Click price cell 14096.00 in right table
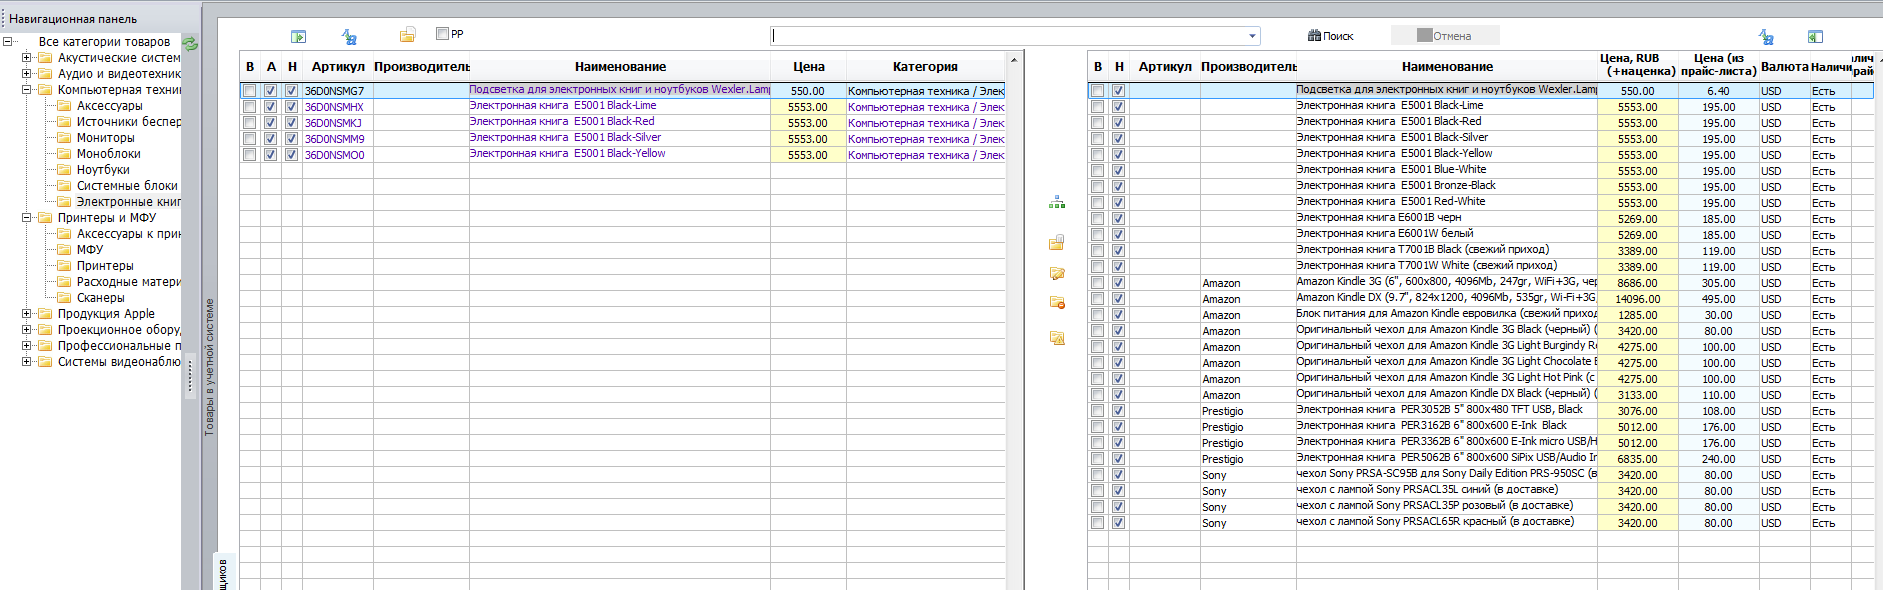1883x590 pixels. (x=1637, y=299)
